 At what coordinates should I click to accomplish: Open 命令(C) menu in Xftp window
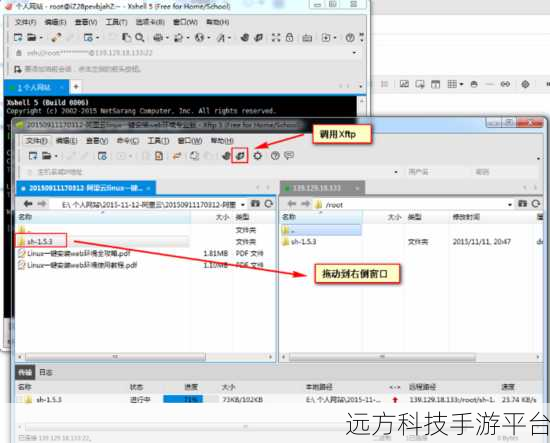(x=127, y=141)
